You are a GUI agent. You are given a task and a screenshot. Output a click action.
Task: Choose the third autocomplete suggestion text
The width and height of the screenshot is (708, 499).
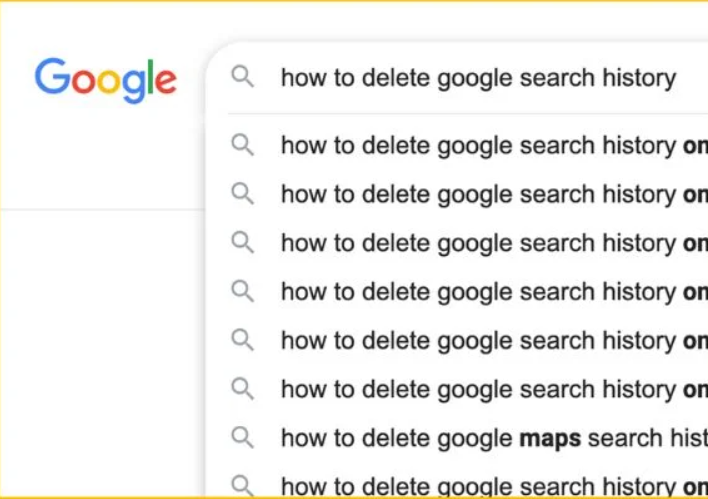[494, 243]
